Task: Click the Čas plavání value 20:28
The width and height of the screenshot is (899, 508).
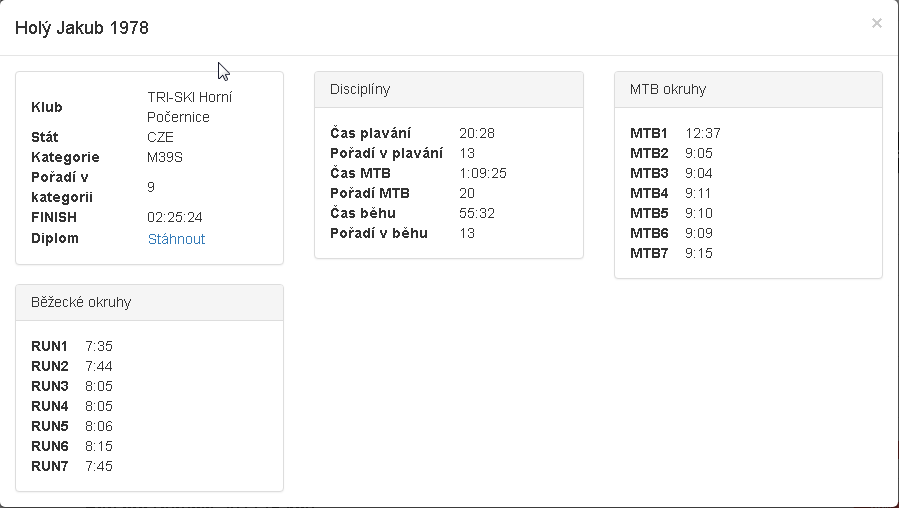Action: click(477, 133)
